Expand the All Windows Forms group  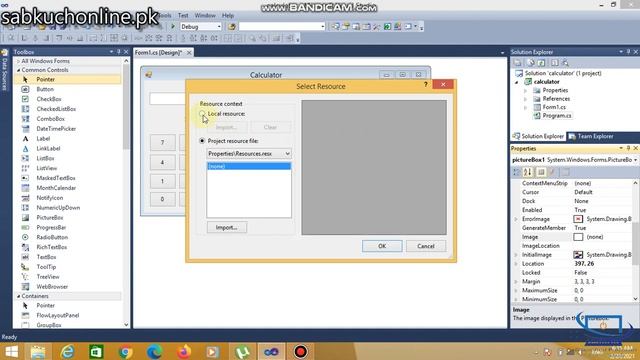18,61
